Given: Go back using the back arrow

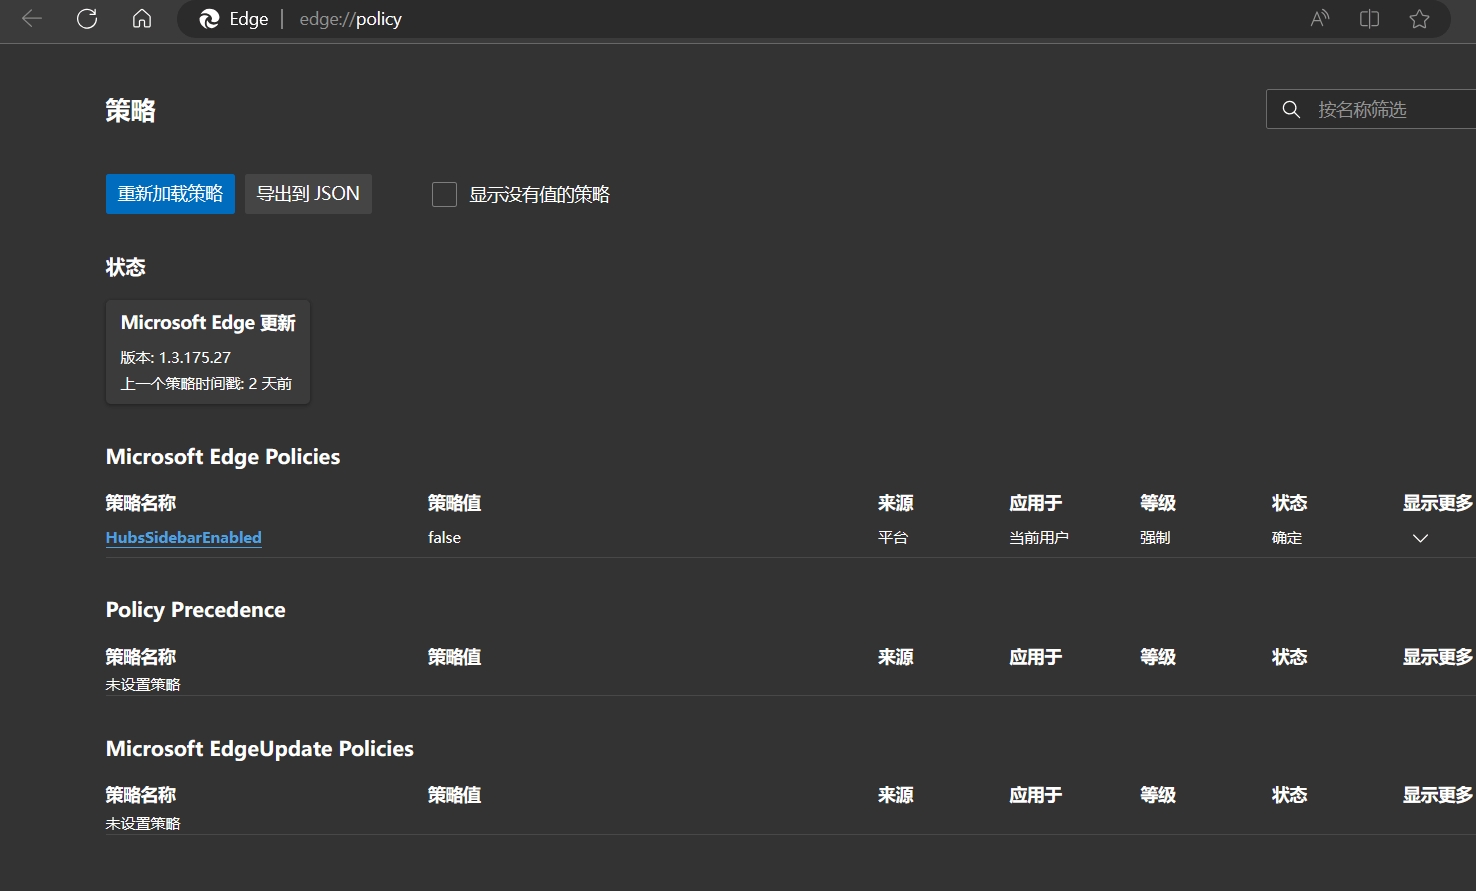Looking at the screenshot, I should pyautogui.click(x=32, y=19).
